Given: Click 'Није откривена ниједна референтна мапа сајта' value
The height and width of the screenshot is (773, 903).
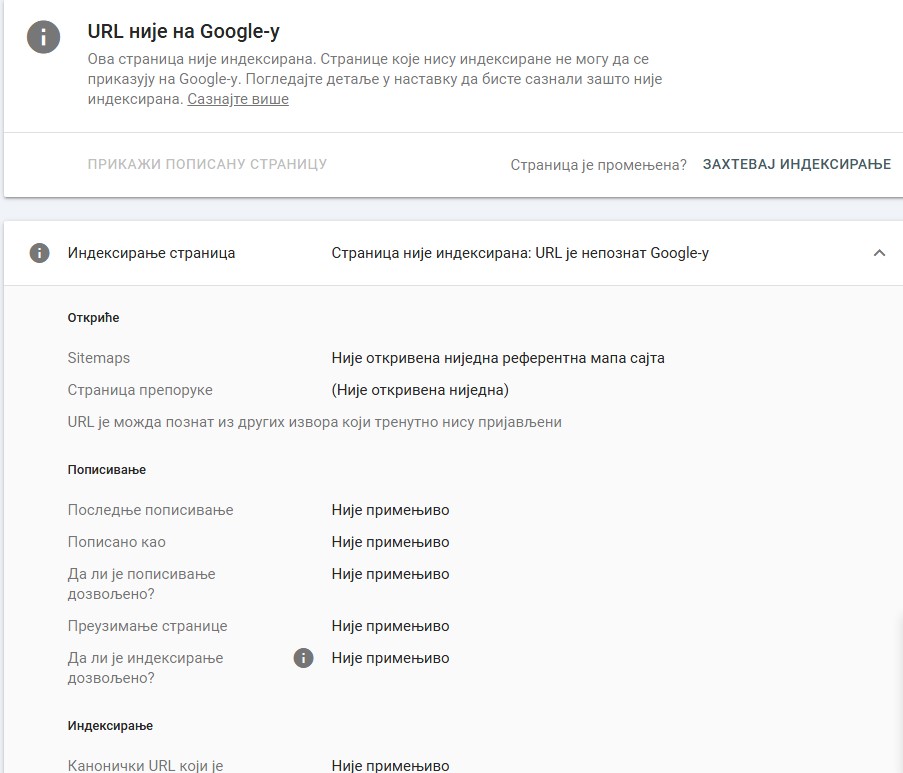Looking at the screenshot, I should 498,358.
